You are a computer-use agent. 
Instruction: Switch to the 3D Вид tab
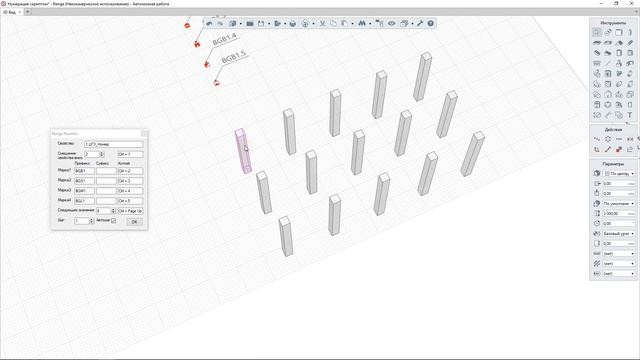[9, 12]
